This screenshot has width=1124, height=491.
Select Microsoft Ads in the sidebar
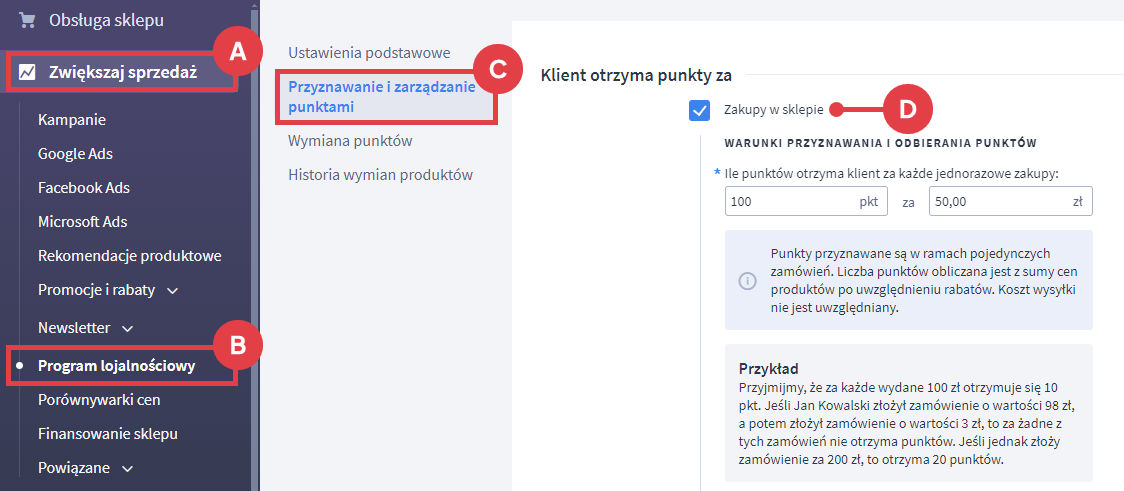point(82,221)
